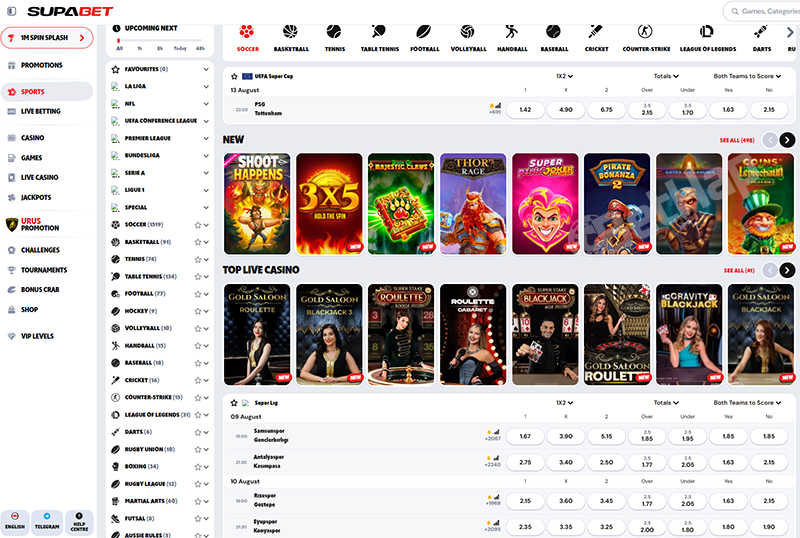Screen dimensions: 800x538
Task: Select the Cricket sport icon
Action: (596, 32)
